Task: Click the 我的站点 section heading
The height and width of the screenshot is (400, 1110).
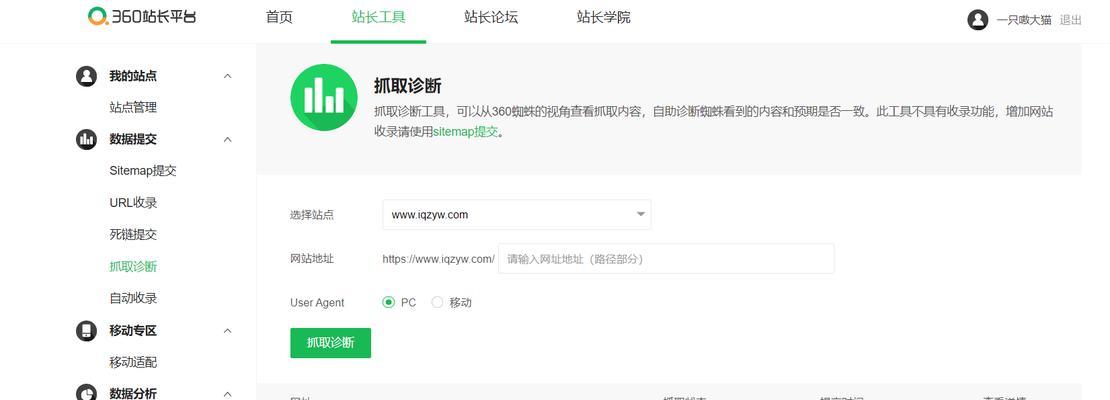Action: point(133,76)
